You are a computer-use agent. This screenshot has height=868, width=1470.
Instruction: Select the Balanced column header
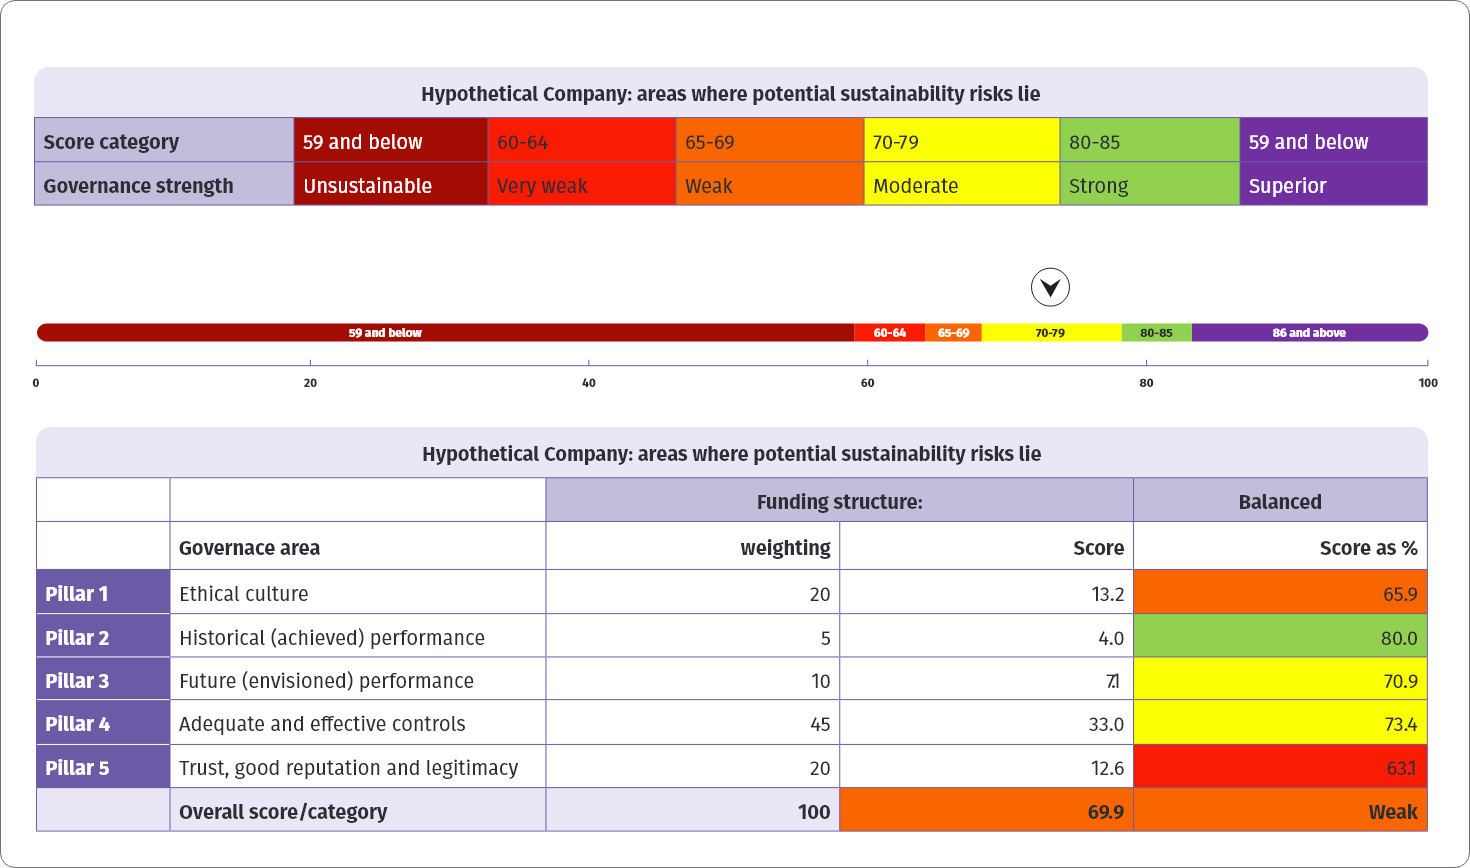point(1280,502)
